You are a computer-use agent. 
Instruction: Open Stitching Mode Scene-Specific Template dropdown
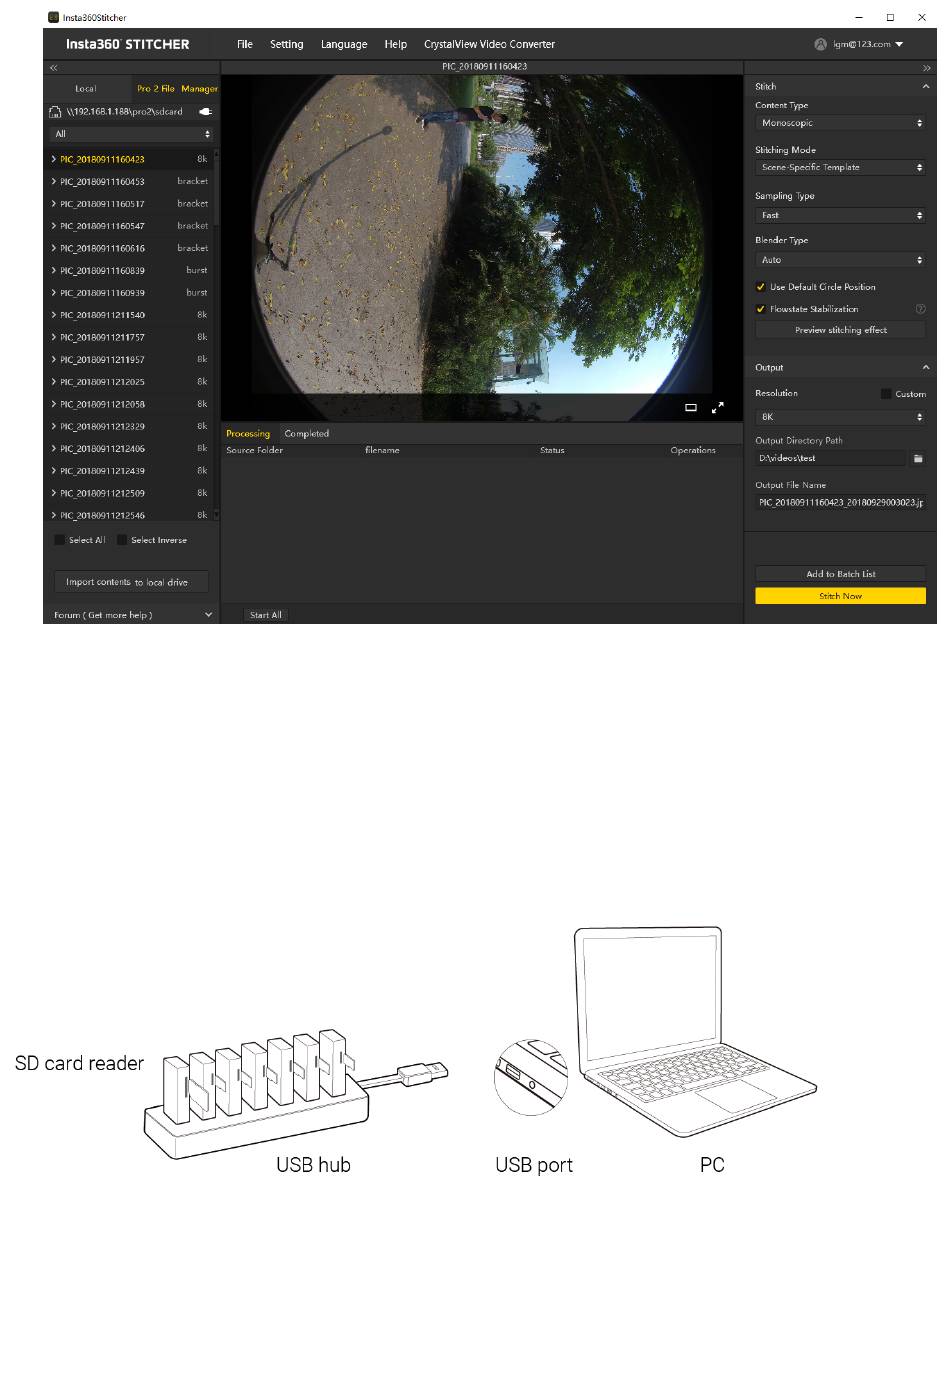point(841,168)
